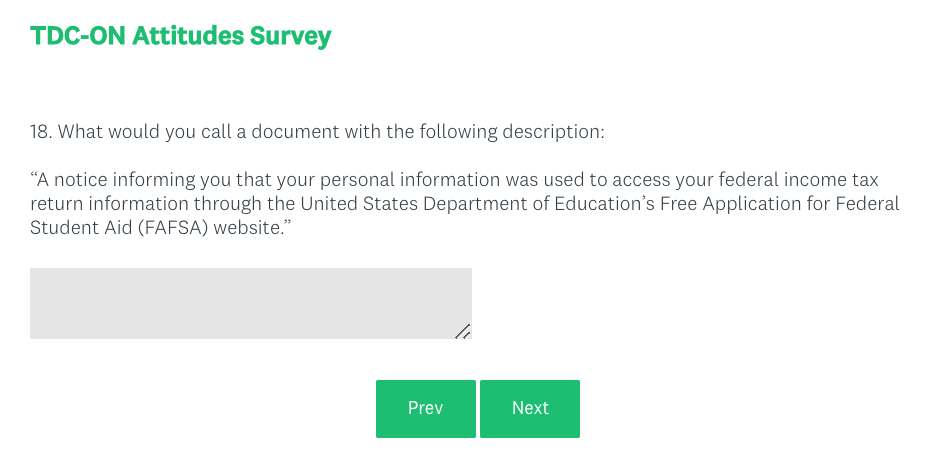Click the question number "18."

(x=41, y=132)
